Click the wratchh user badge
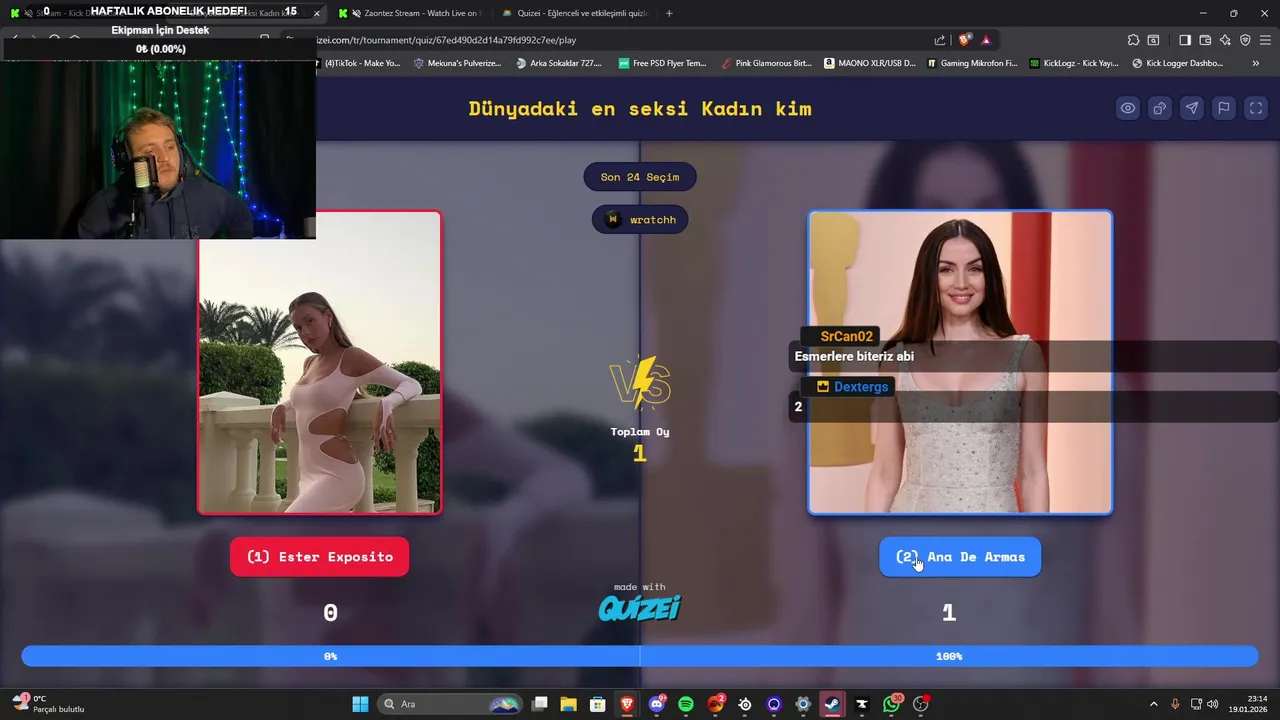This screenshot has height=720, width=1280. click(640, 219)
